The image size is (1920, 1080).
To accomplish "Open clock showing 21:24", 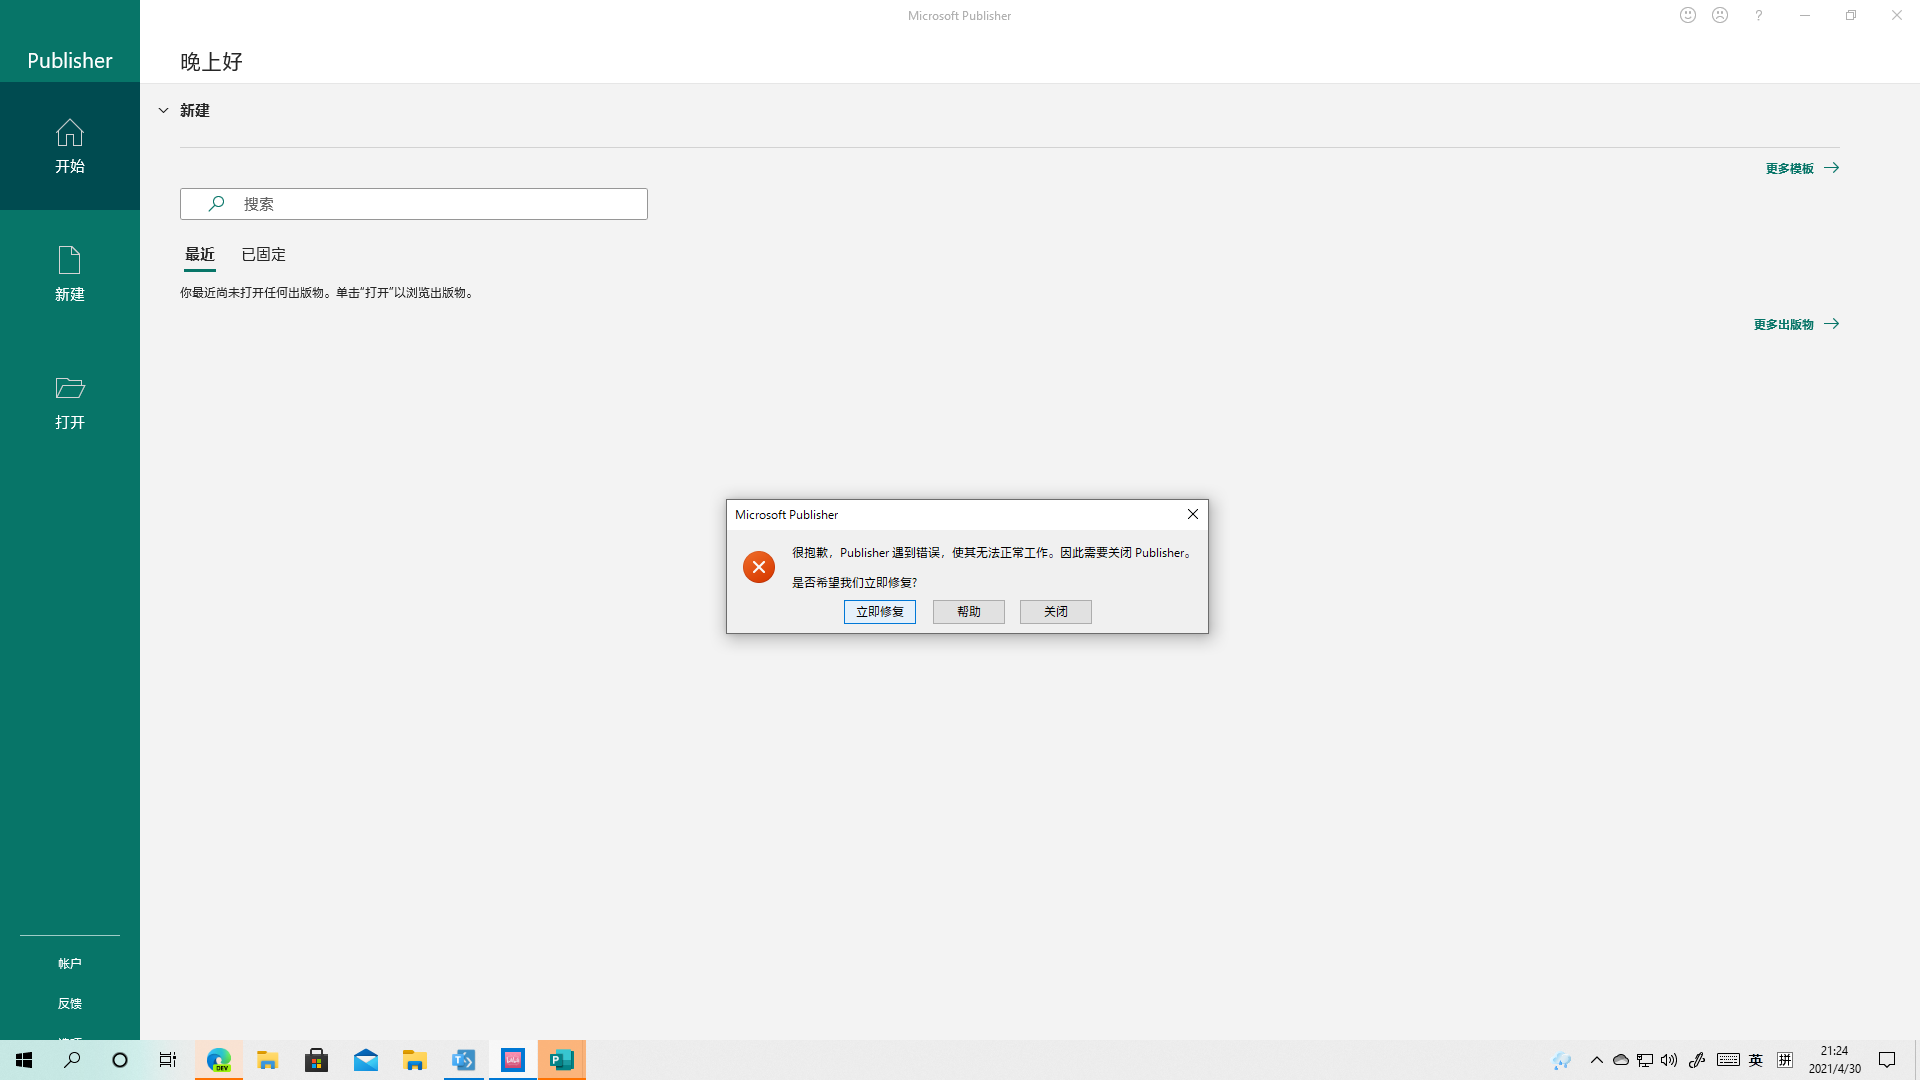I will 1835,1060.
